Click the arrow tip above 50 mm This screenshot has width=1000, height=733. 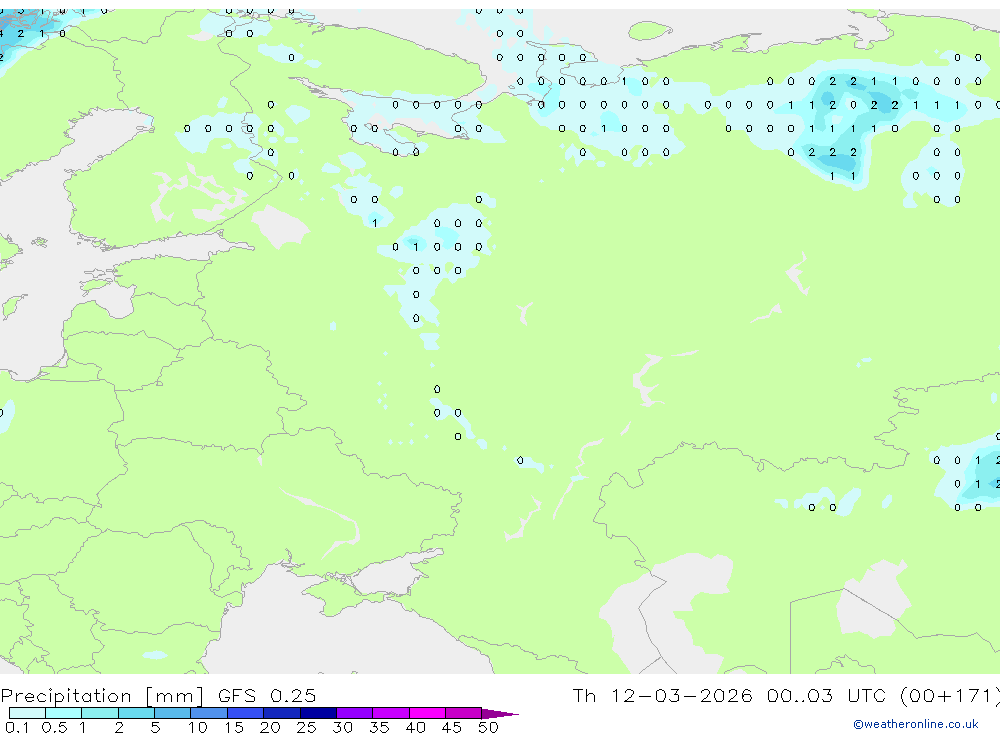pyautogui.click(x=500, y=713)
